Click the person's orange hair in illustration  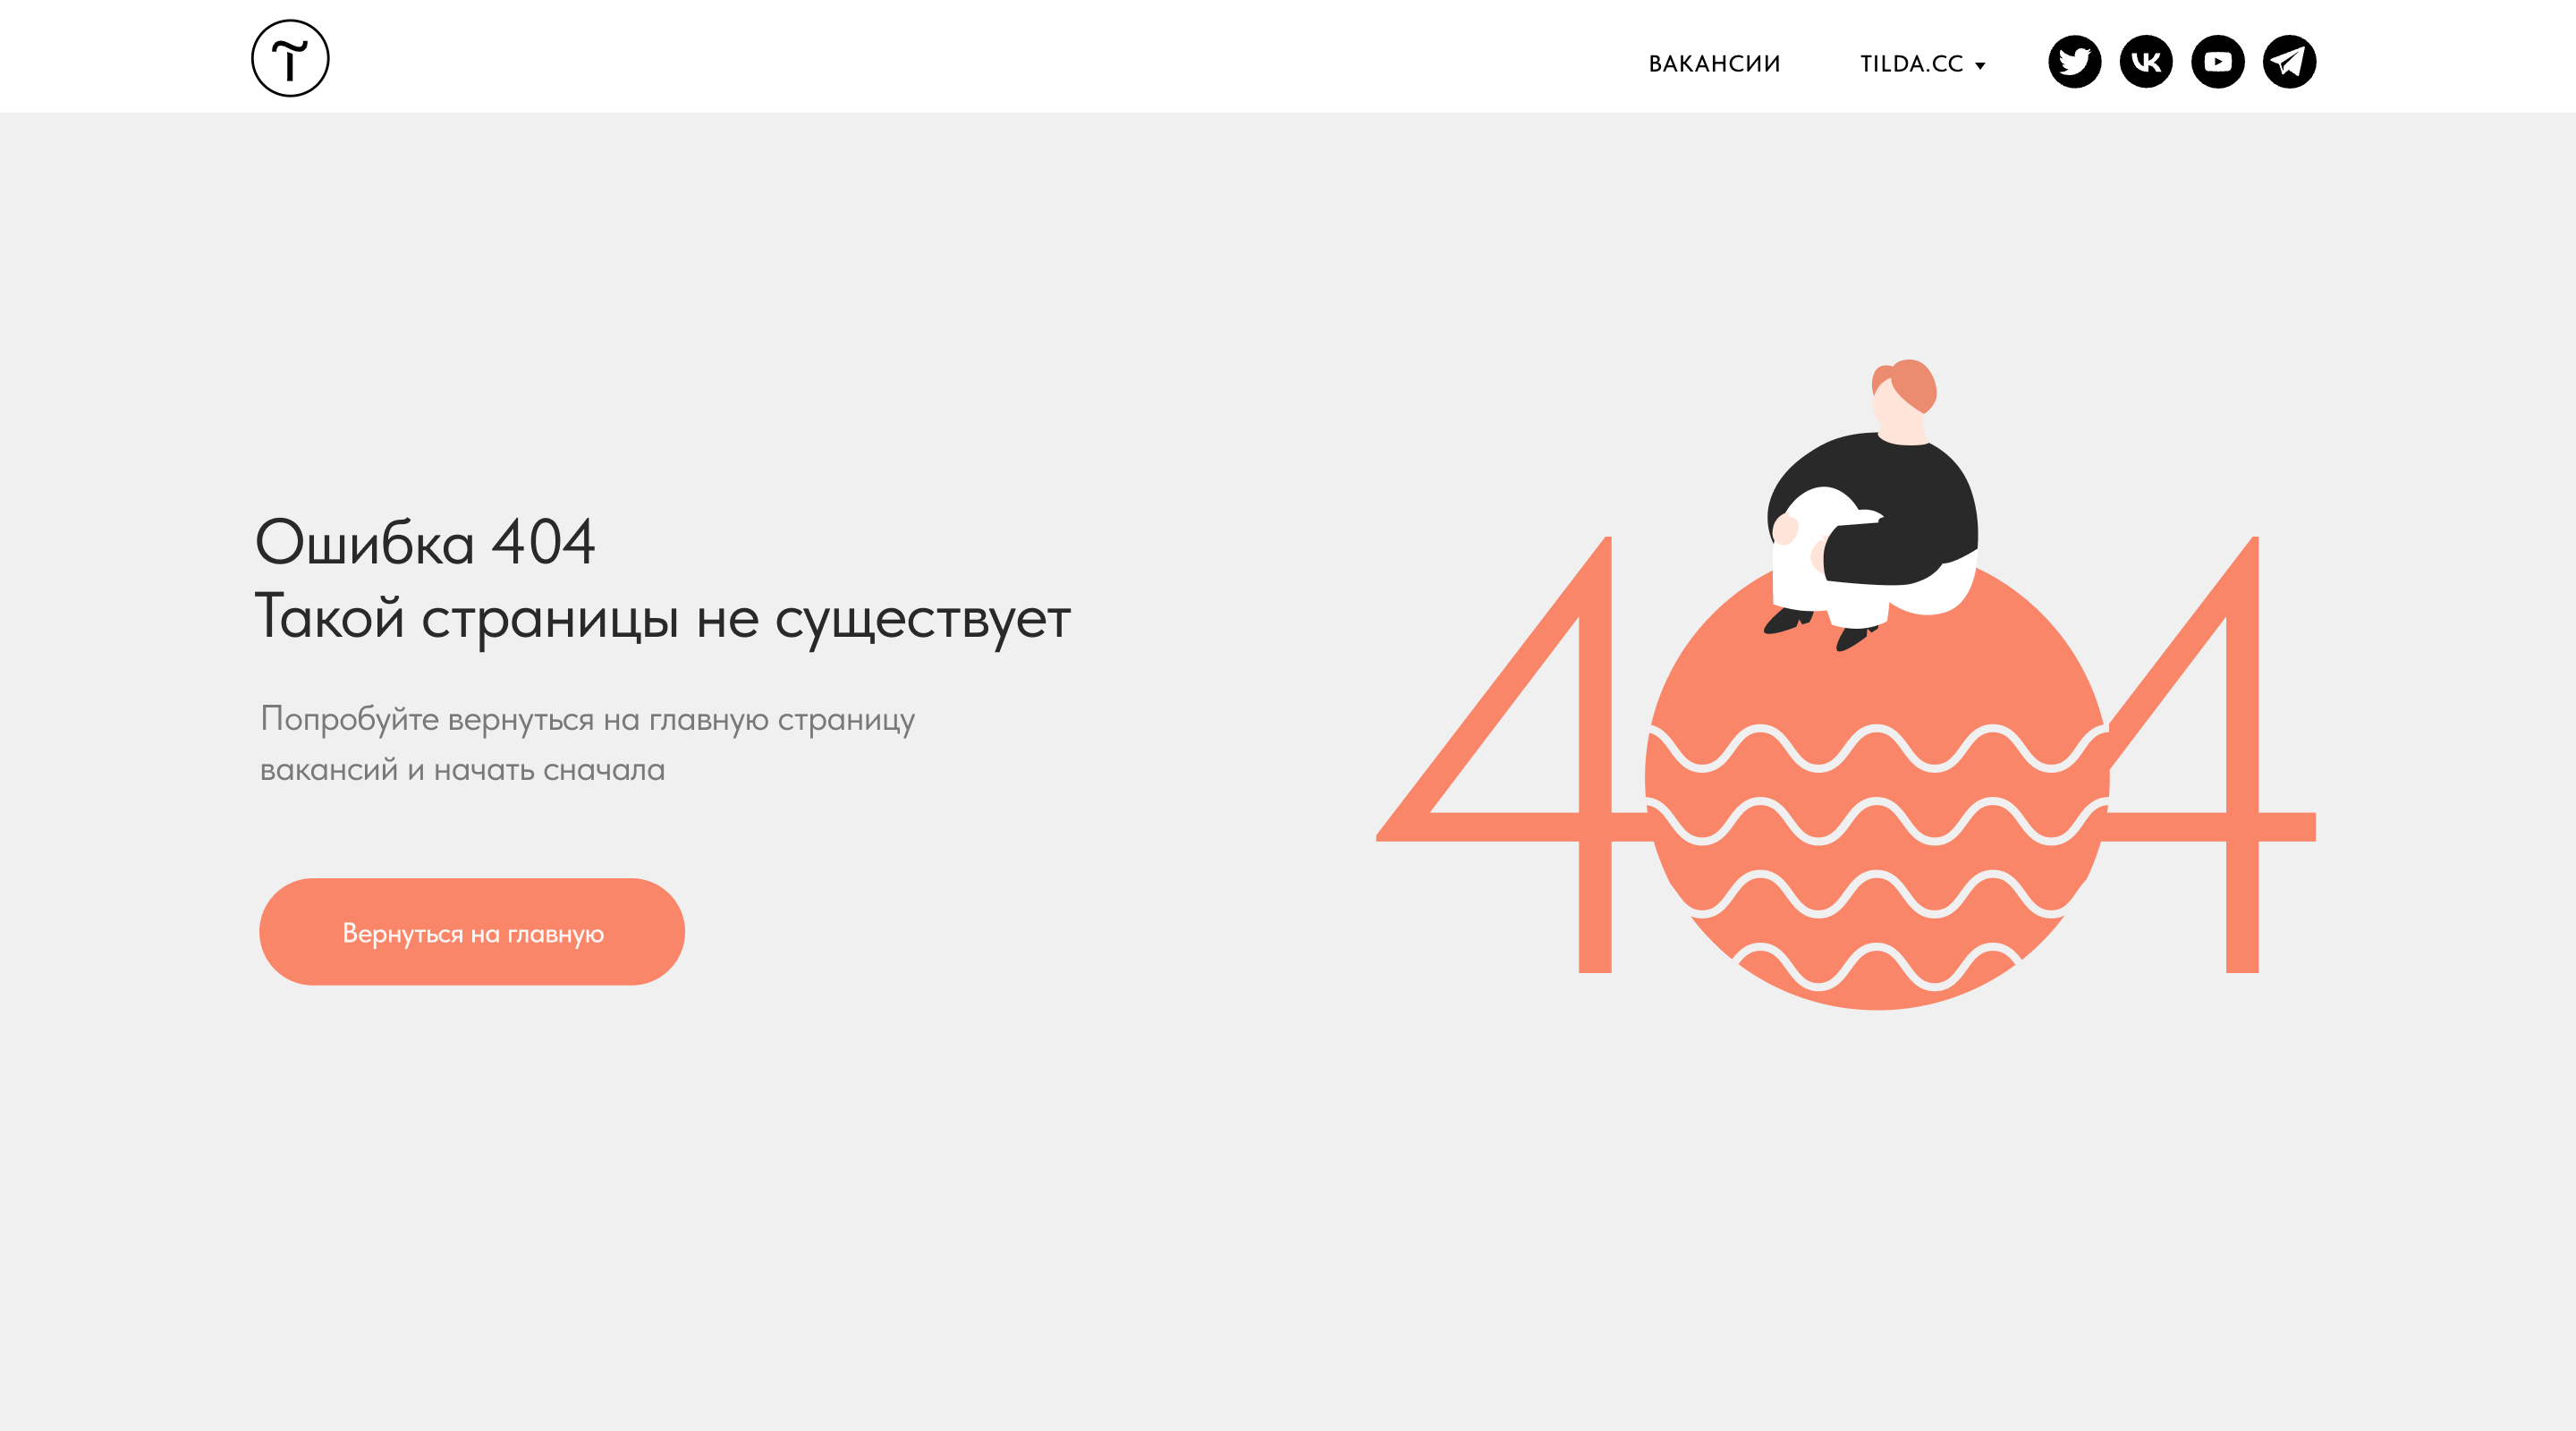click(x=1907, y=384)
